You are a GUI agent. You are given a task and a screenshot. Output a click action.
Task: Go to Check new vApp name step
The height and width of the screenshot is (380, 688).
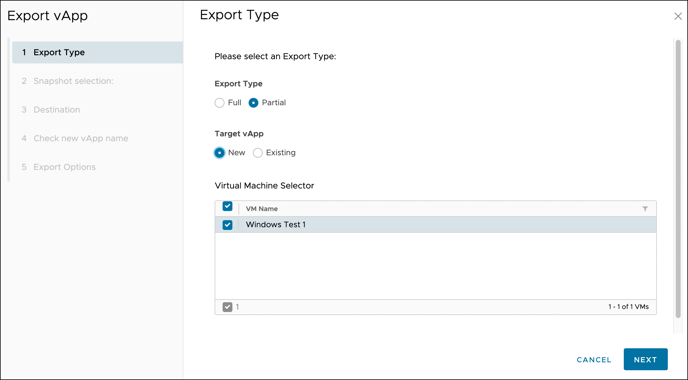(97, 138)
